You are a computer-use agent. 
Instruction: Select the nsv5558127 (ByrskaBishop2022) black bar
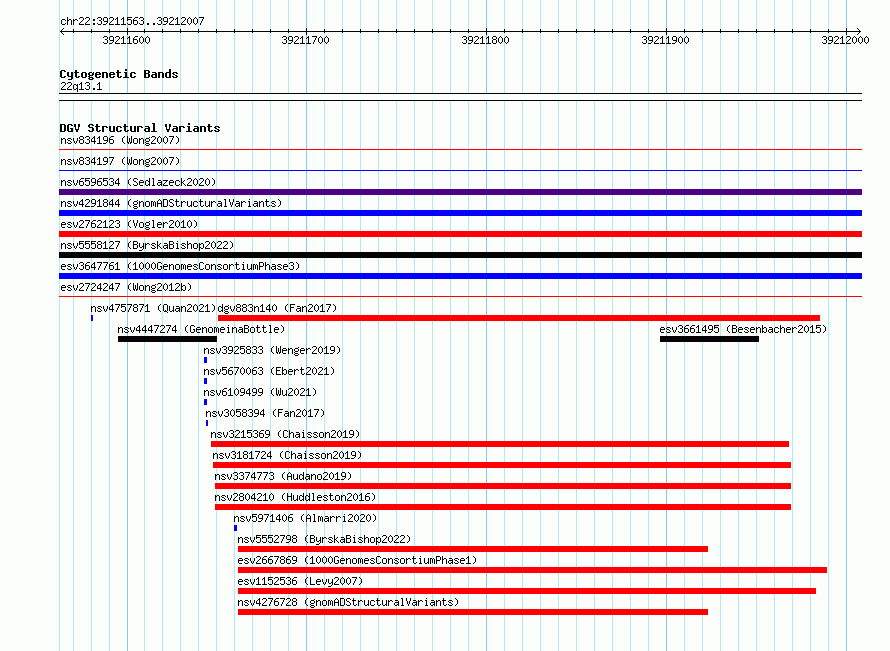point(460,255)
